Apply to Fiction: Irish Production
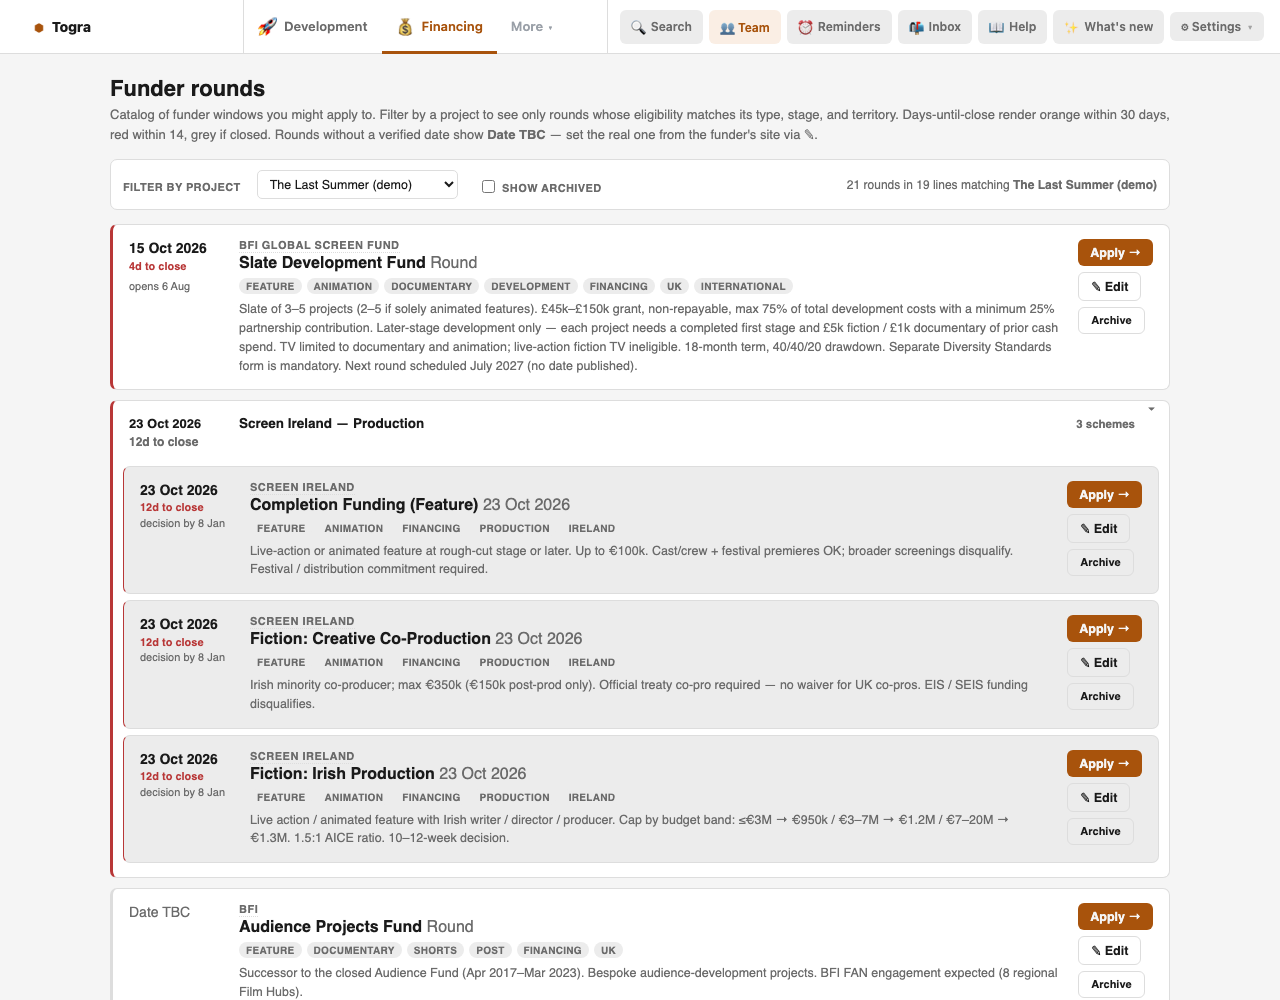1280x1000 pixels. 1104,764
